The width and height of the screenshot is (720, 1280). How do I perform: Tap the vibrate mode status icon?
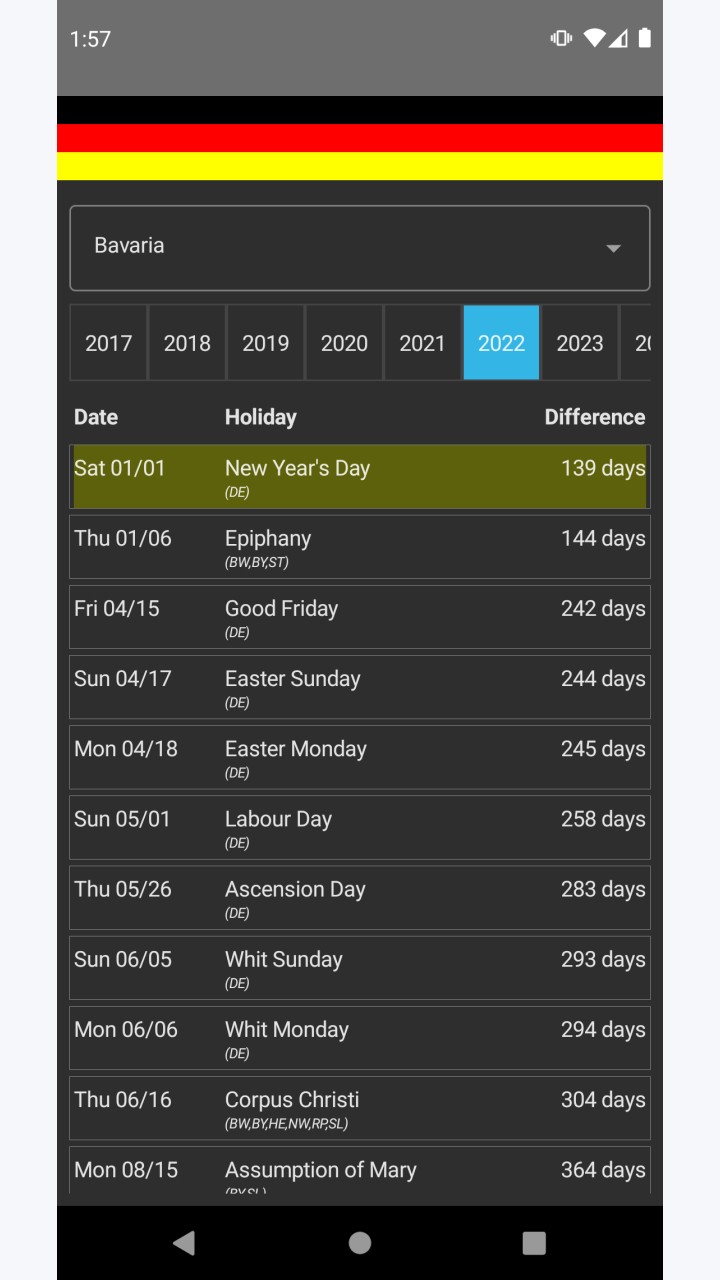[x=561, y=38]
